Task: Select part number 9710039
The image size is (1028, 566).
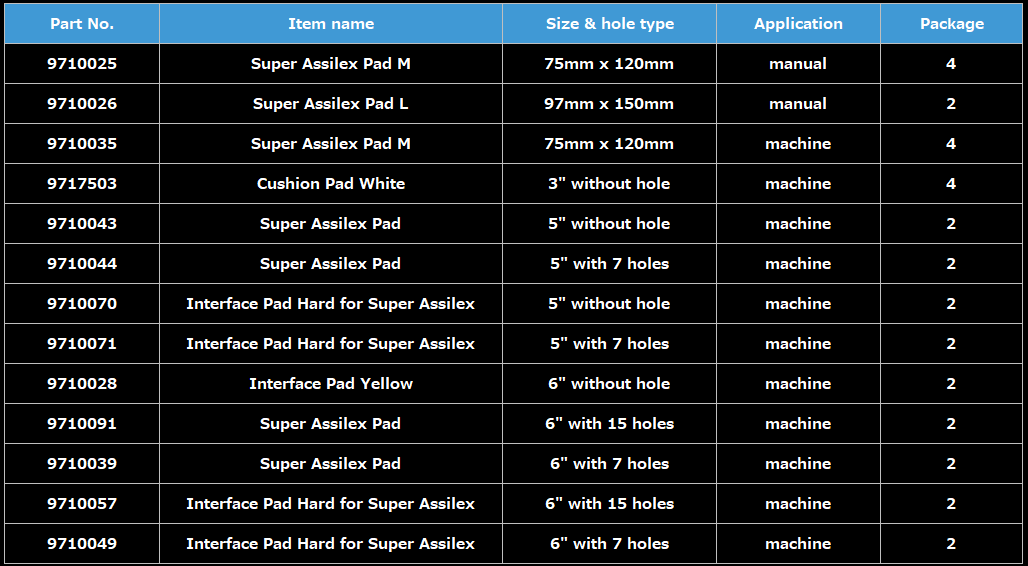Action: pos(82,464)
